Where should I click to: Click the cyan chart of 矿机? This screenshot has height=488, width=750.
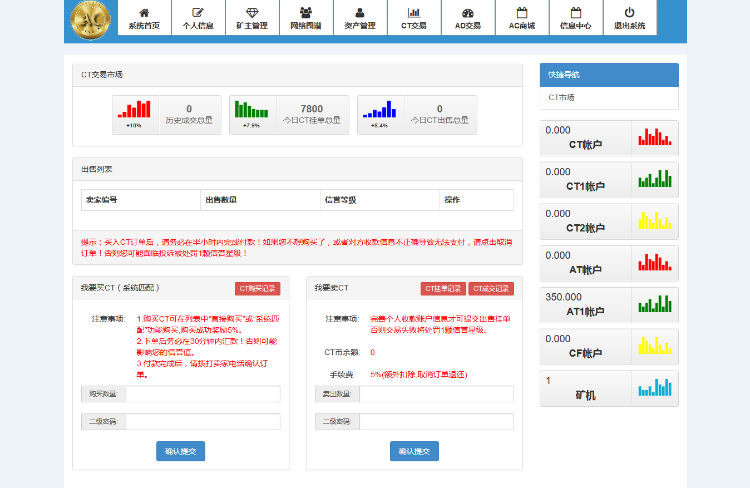(655, 388)
